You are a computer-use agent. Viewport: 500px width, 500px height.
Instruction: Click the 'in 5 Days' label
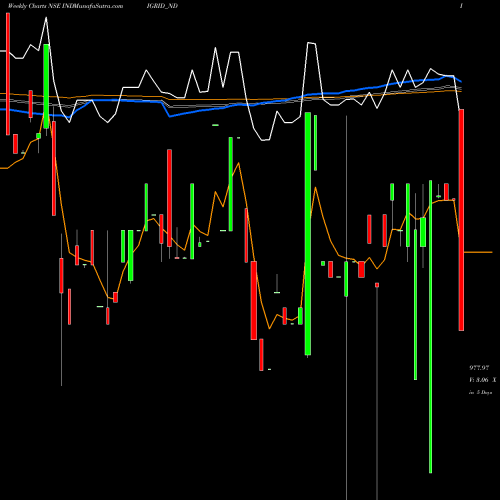[480, 393]
